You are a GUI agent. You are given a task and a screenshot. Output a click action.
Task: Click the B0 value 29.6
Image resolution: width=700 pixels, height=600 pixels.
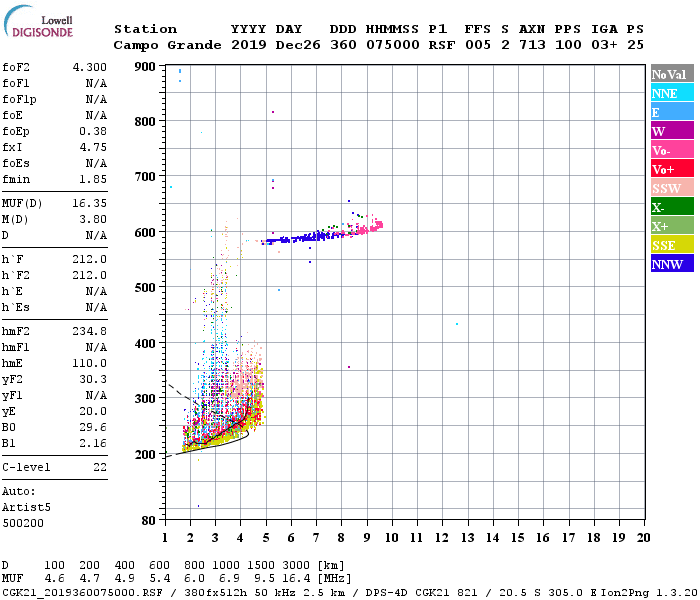pyautogui.click(x=93, y=427)
